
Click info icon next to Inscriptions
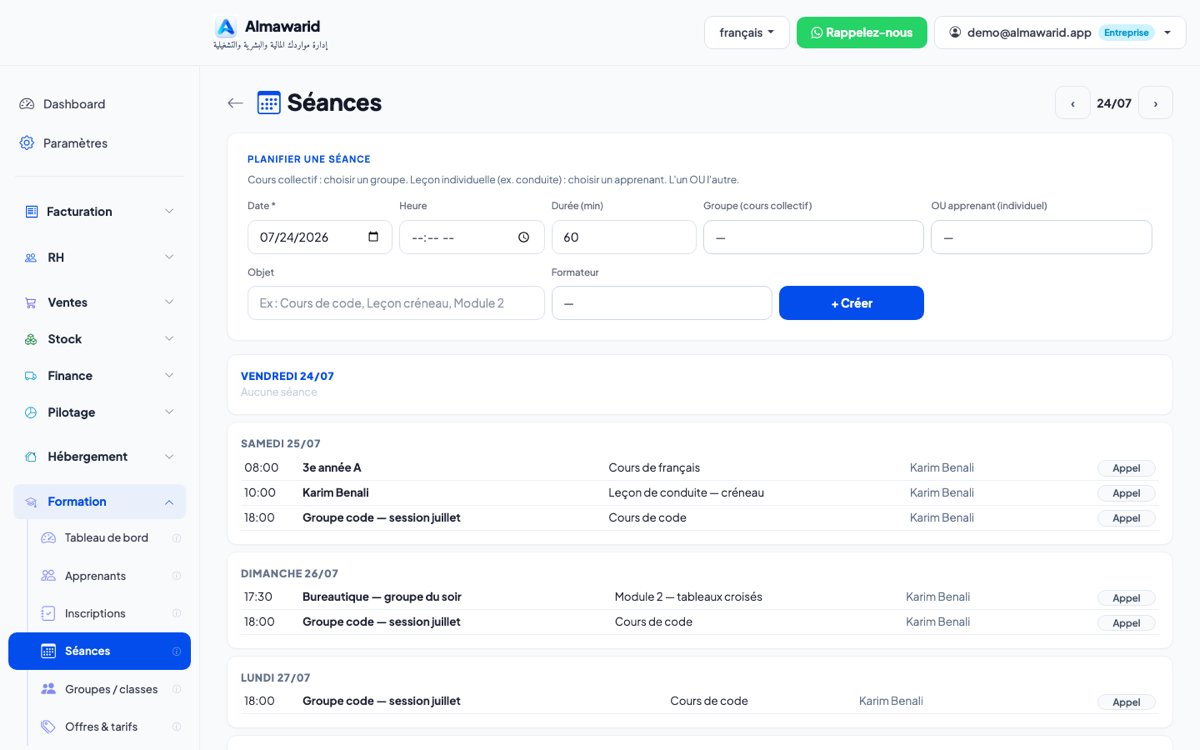(177, 613)
